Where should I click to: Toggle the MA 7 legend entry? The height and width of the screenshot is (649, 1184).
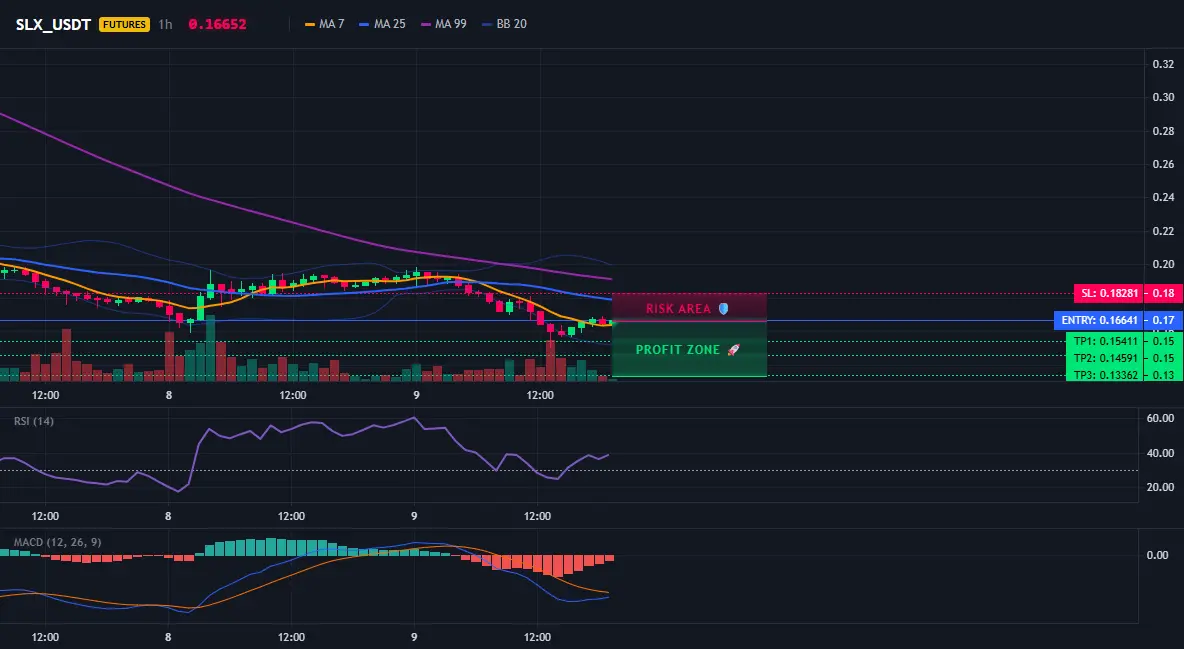click(325, 24)
